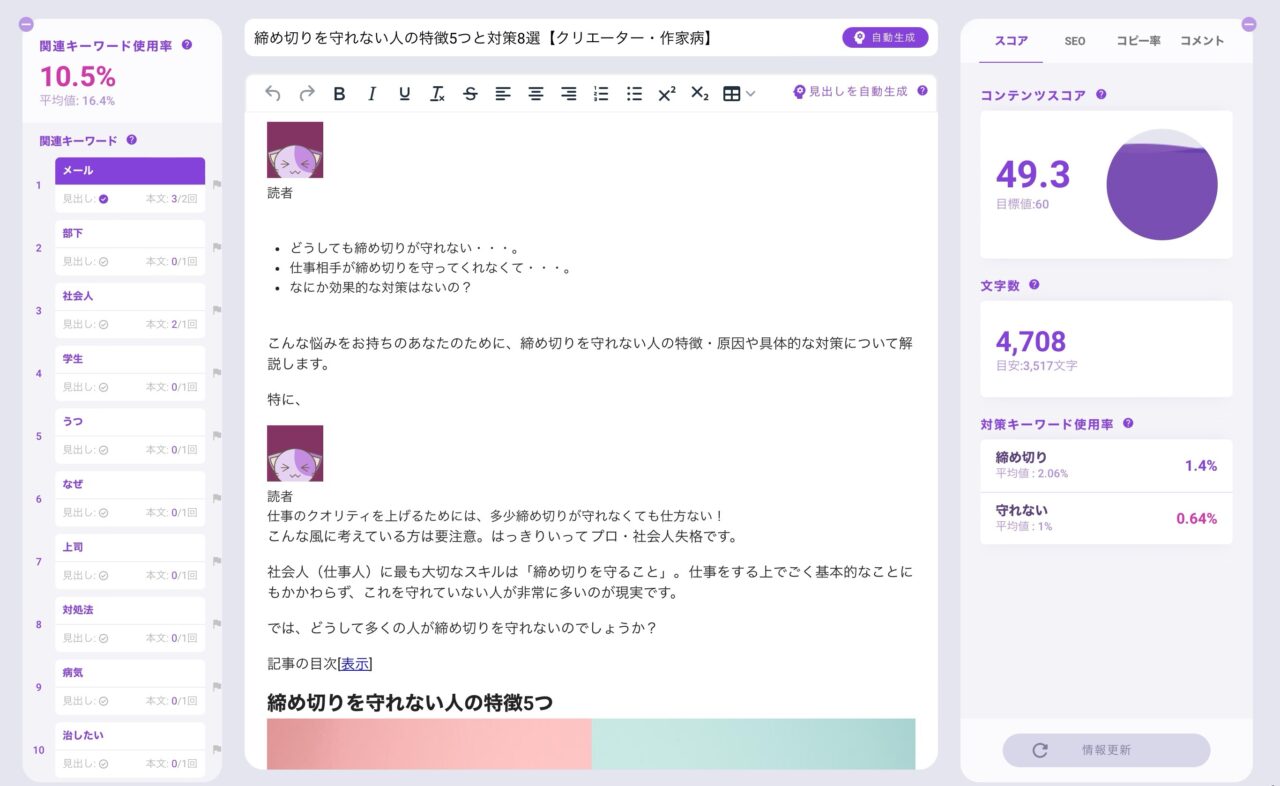This screenshot has height=786, width=1280.
Task: Open the table insert dropdown chevron
Action: click(748, 93)
